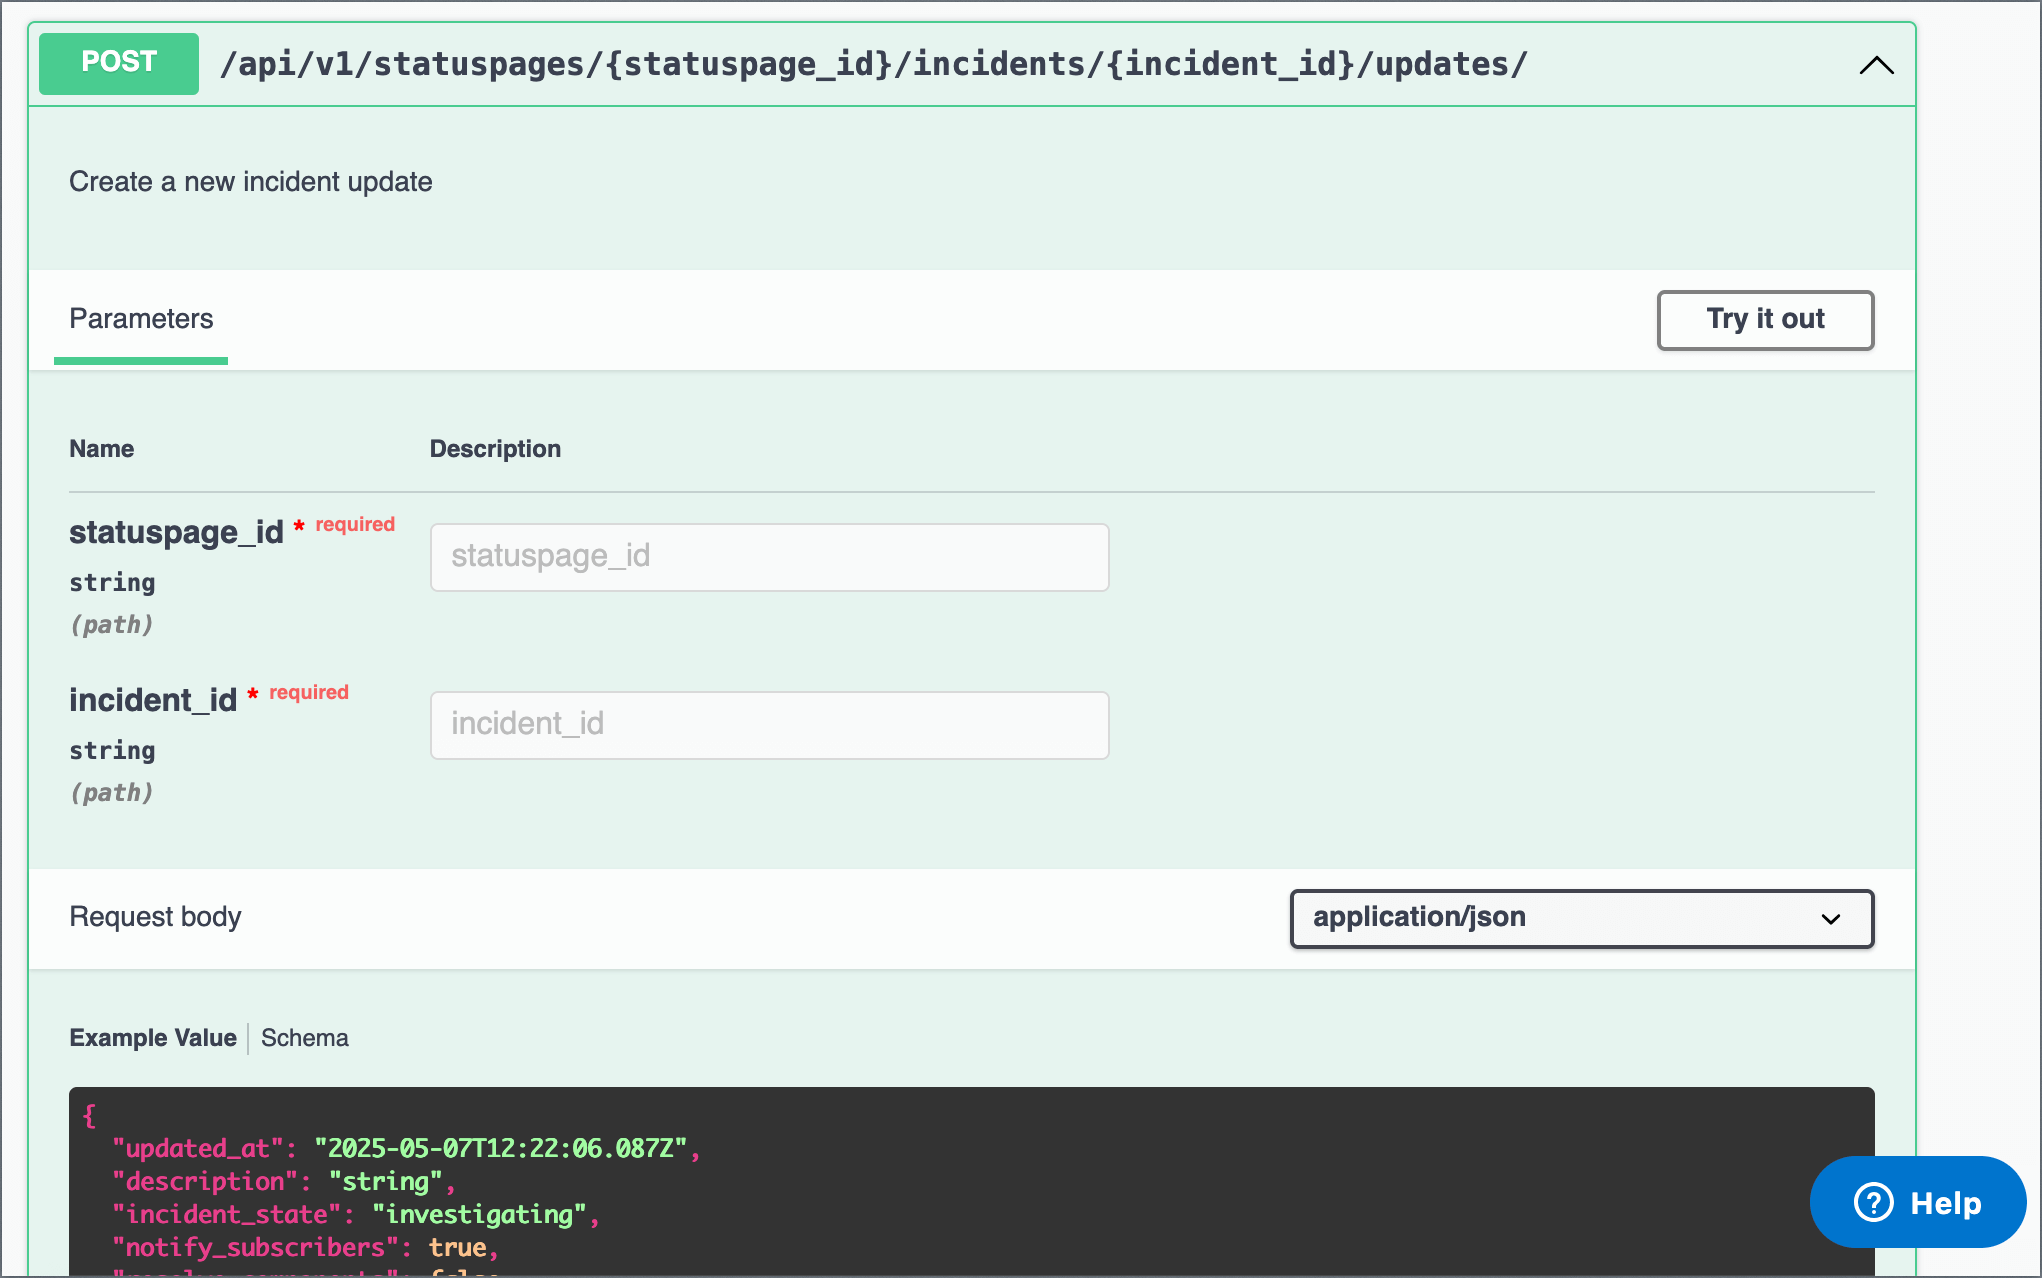Focus the statuspage_id input field
The image size is (2042, 1278).
(x=769, y=557)
